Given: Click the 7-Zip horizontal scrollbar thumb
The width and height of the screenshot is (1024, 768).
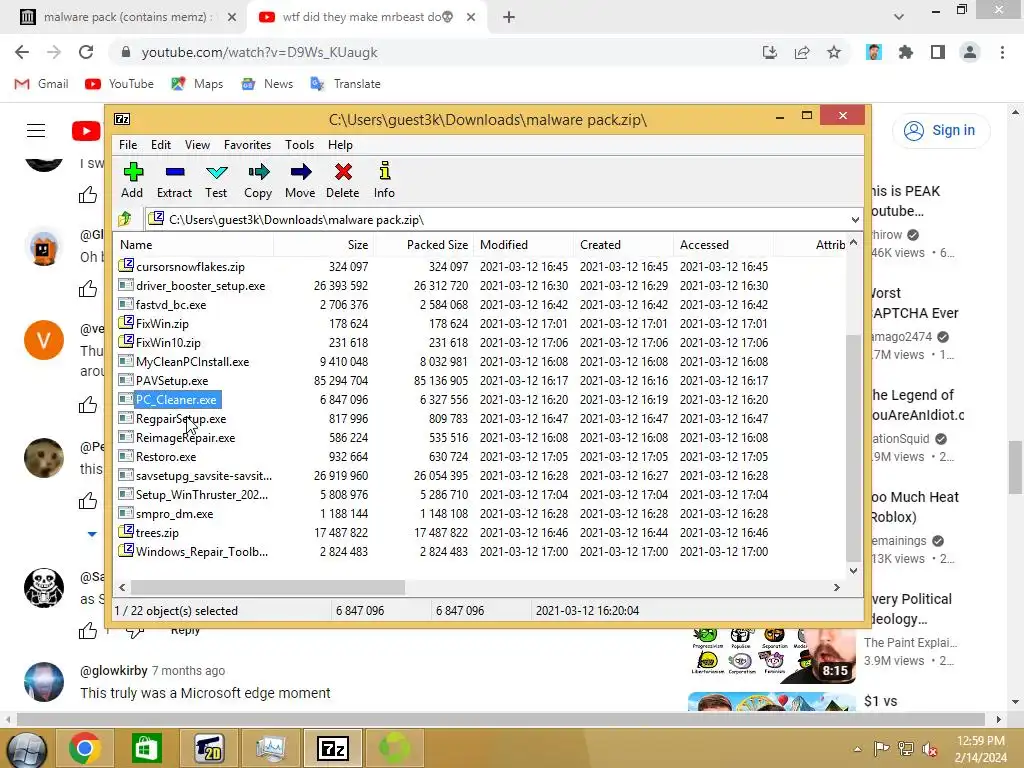Looking at the screenshot, I should coord(268,587).
